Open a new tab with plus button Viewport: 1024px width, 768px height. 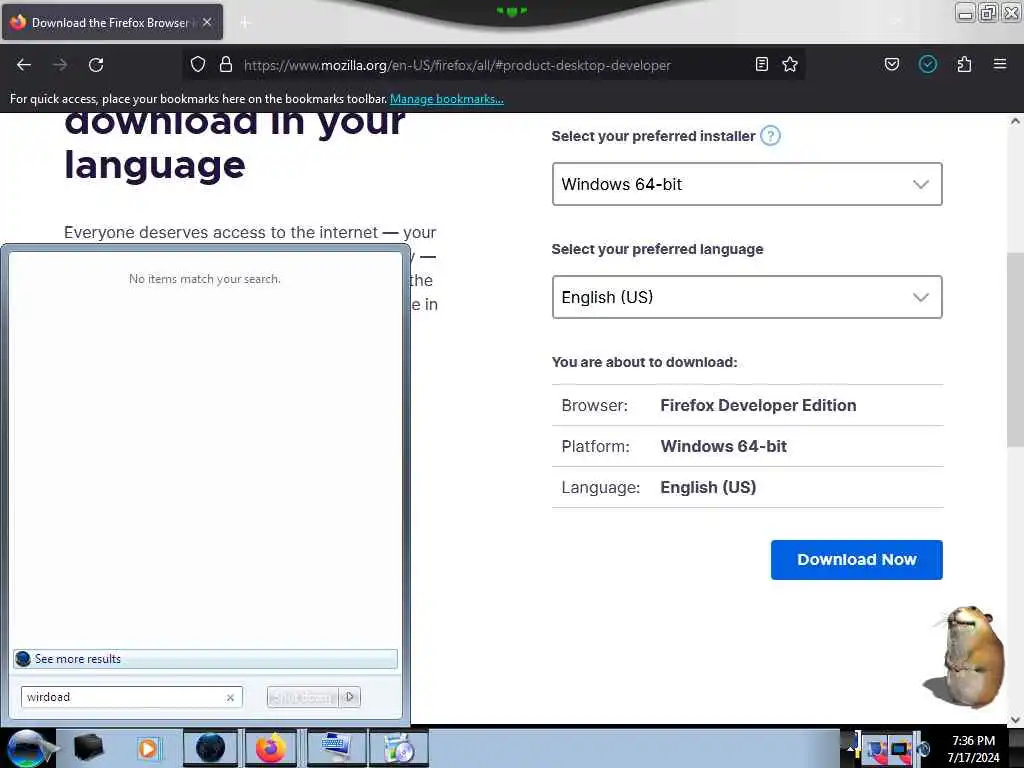point(245,23)
